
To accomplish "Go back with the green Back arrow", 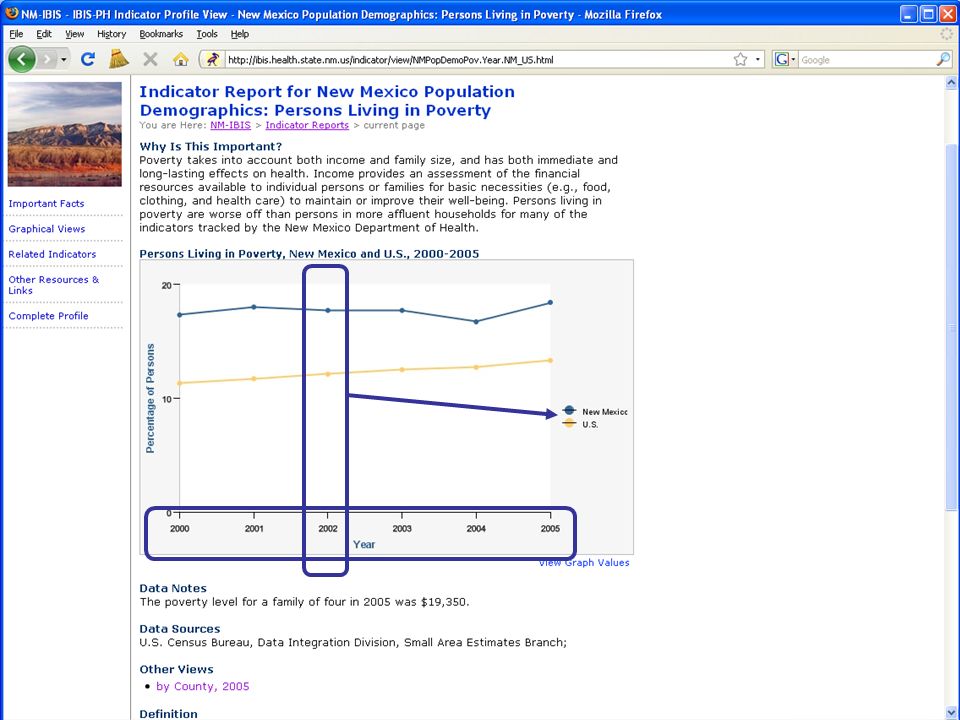I will pos(21,59).
